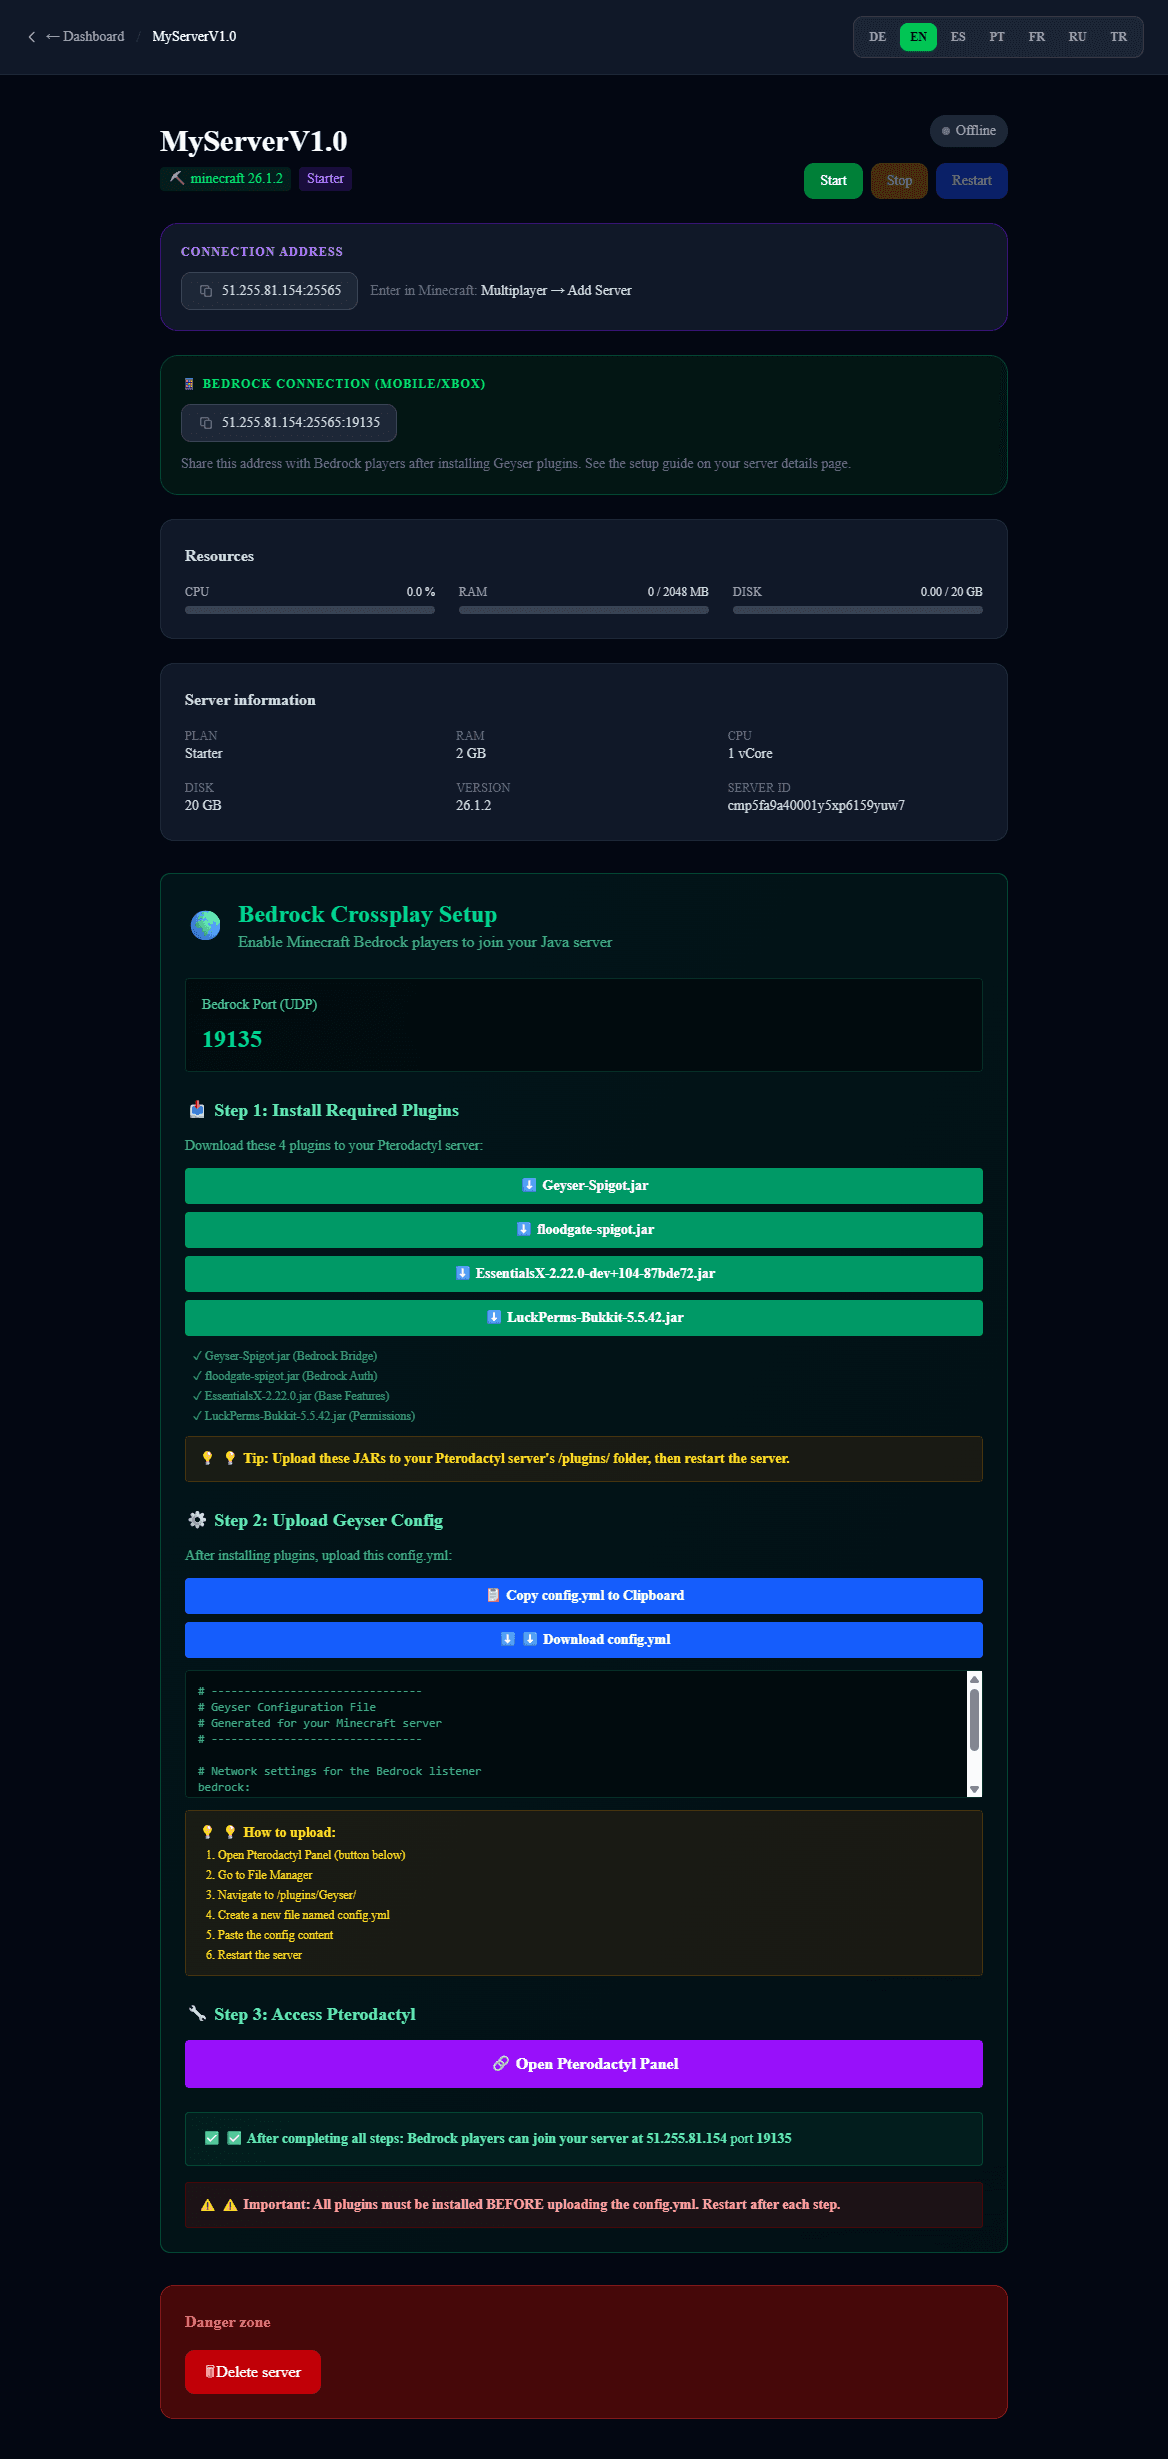Select the EN language option
Screen dimensions: 1168x2459
pyautogui.click(x=918, y=37)
